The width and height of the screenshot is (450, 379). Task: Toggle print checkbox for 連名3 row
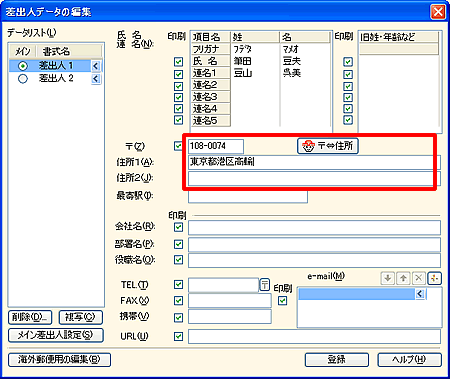pos(179,97)
